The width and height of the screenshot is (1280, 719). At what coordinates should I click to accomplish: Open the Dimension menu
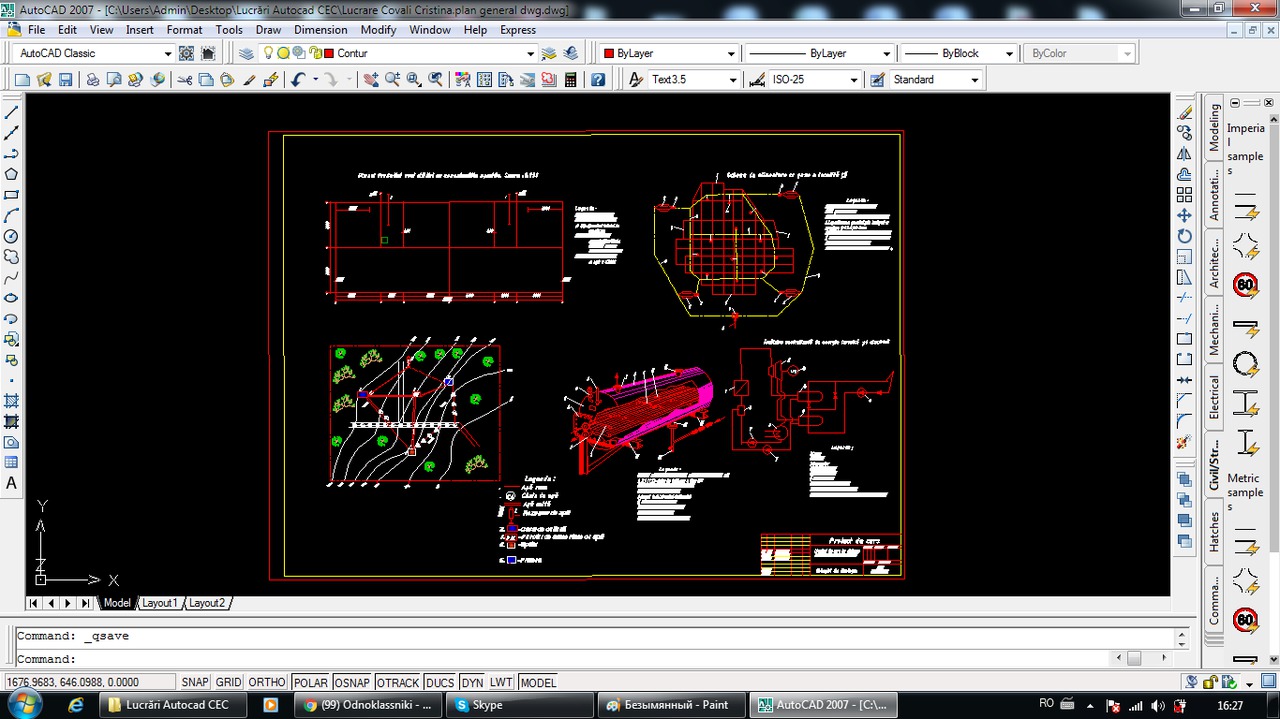tap(320, 30)
